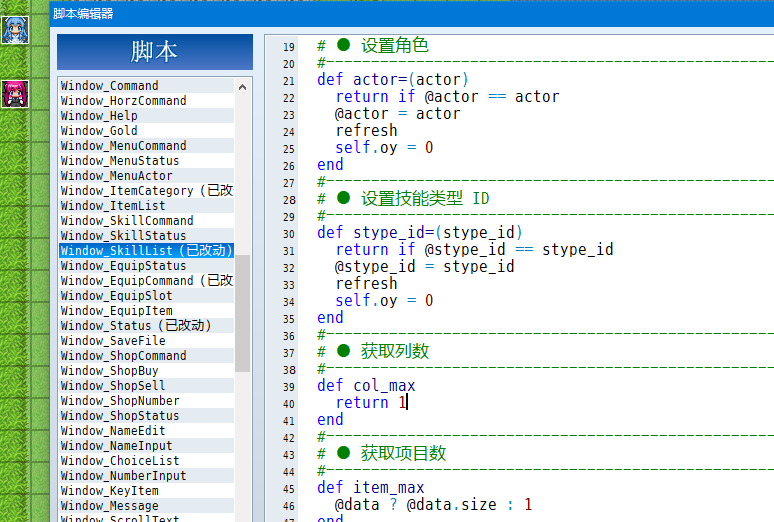Viewport: 774px width, 522px height.
Task: Select the Window_MenuStatus script
Action: (147, 161)
